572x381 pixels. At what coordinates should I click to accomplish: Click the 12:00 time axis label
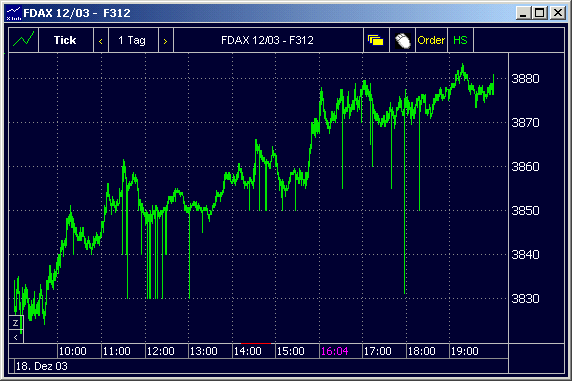click(160, 351)
